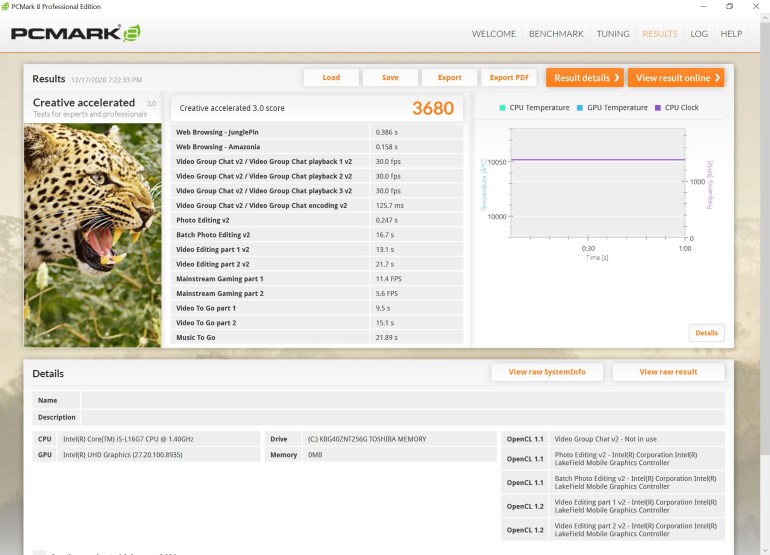Select Web Browsing - JunglePin row
The image size is (770, 555).
317,132
